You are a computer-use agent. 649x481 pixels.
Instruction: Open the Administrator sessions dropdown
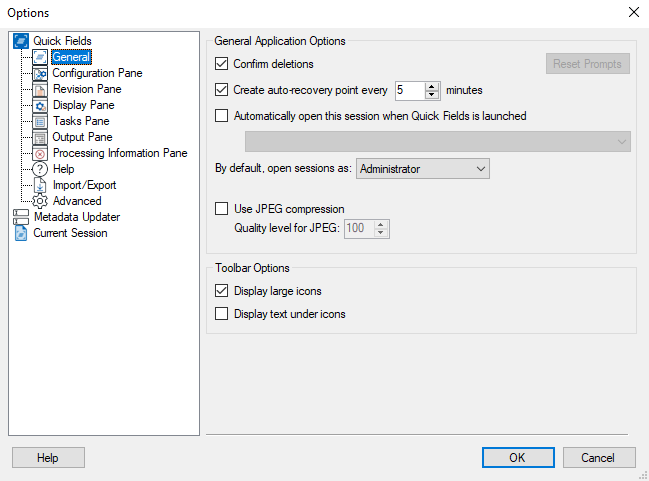[x=423, y=169]
